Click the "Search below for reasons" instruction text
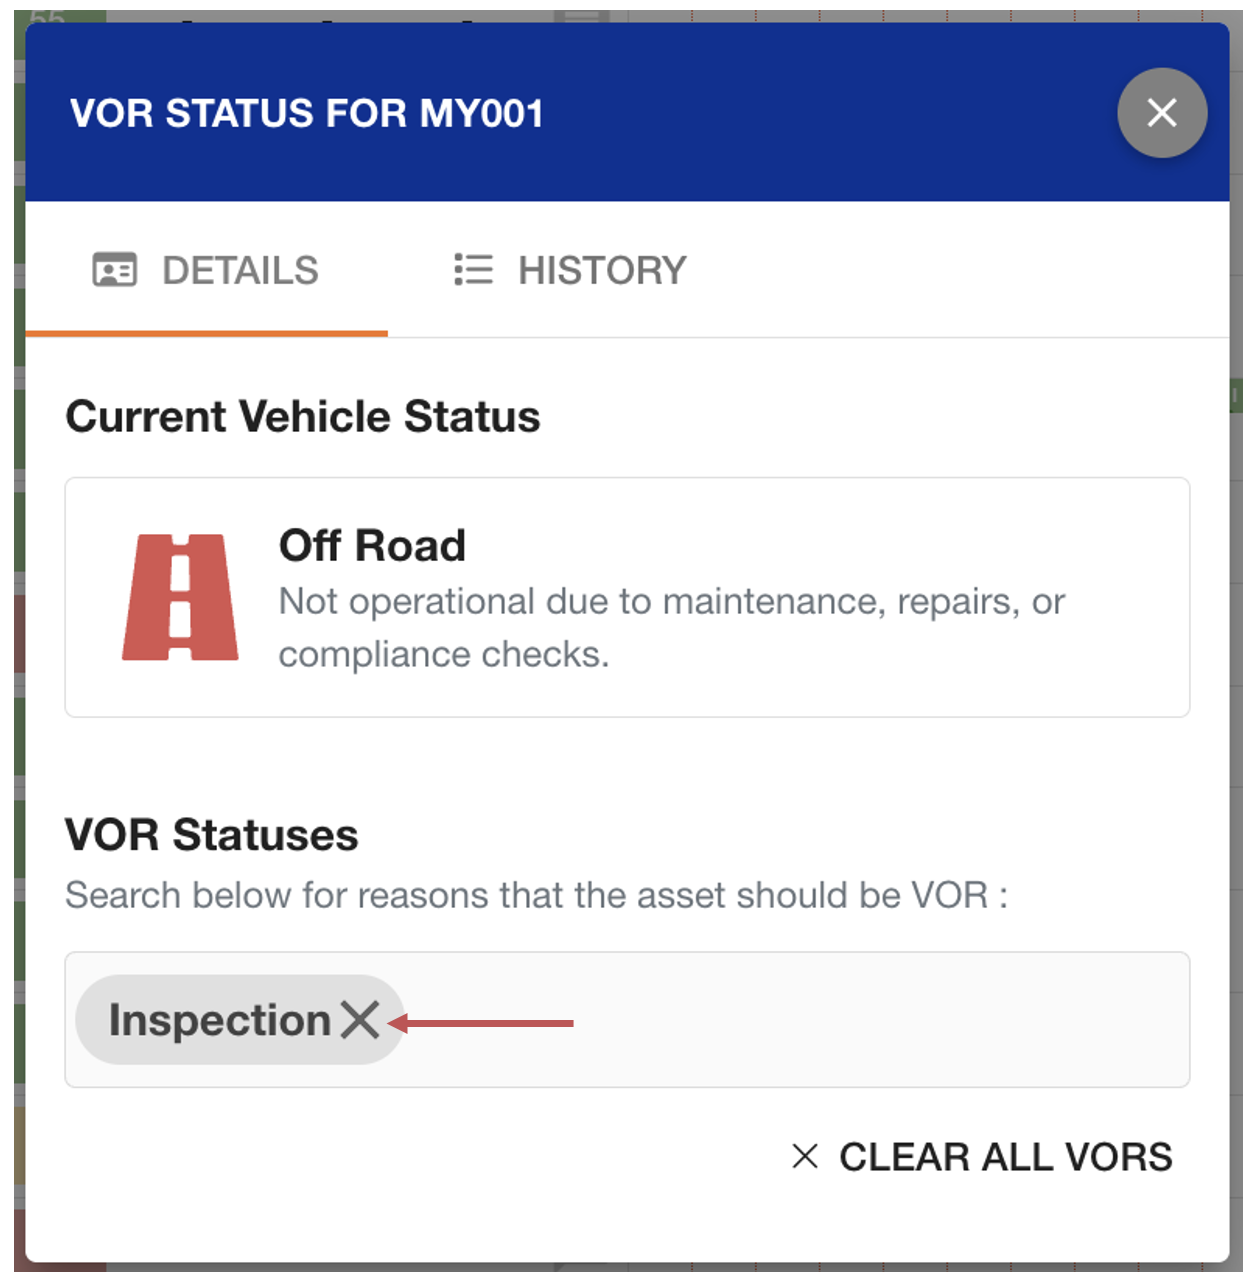Screen dimensions: 1254x1286 pos(536,895)
